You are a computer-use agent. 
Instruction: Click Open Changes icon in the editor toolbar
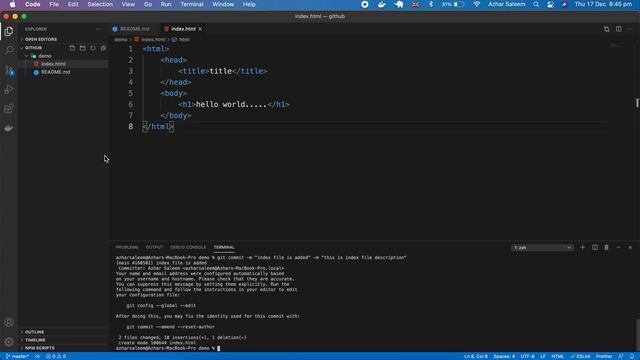[x=607, y=29]
